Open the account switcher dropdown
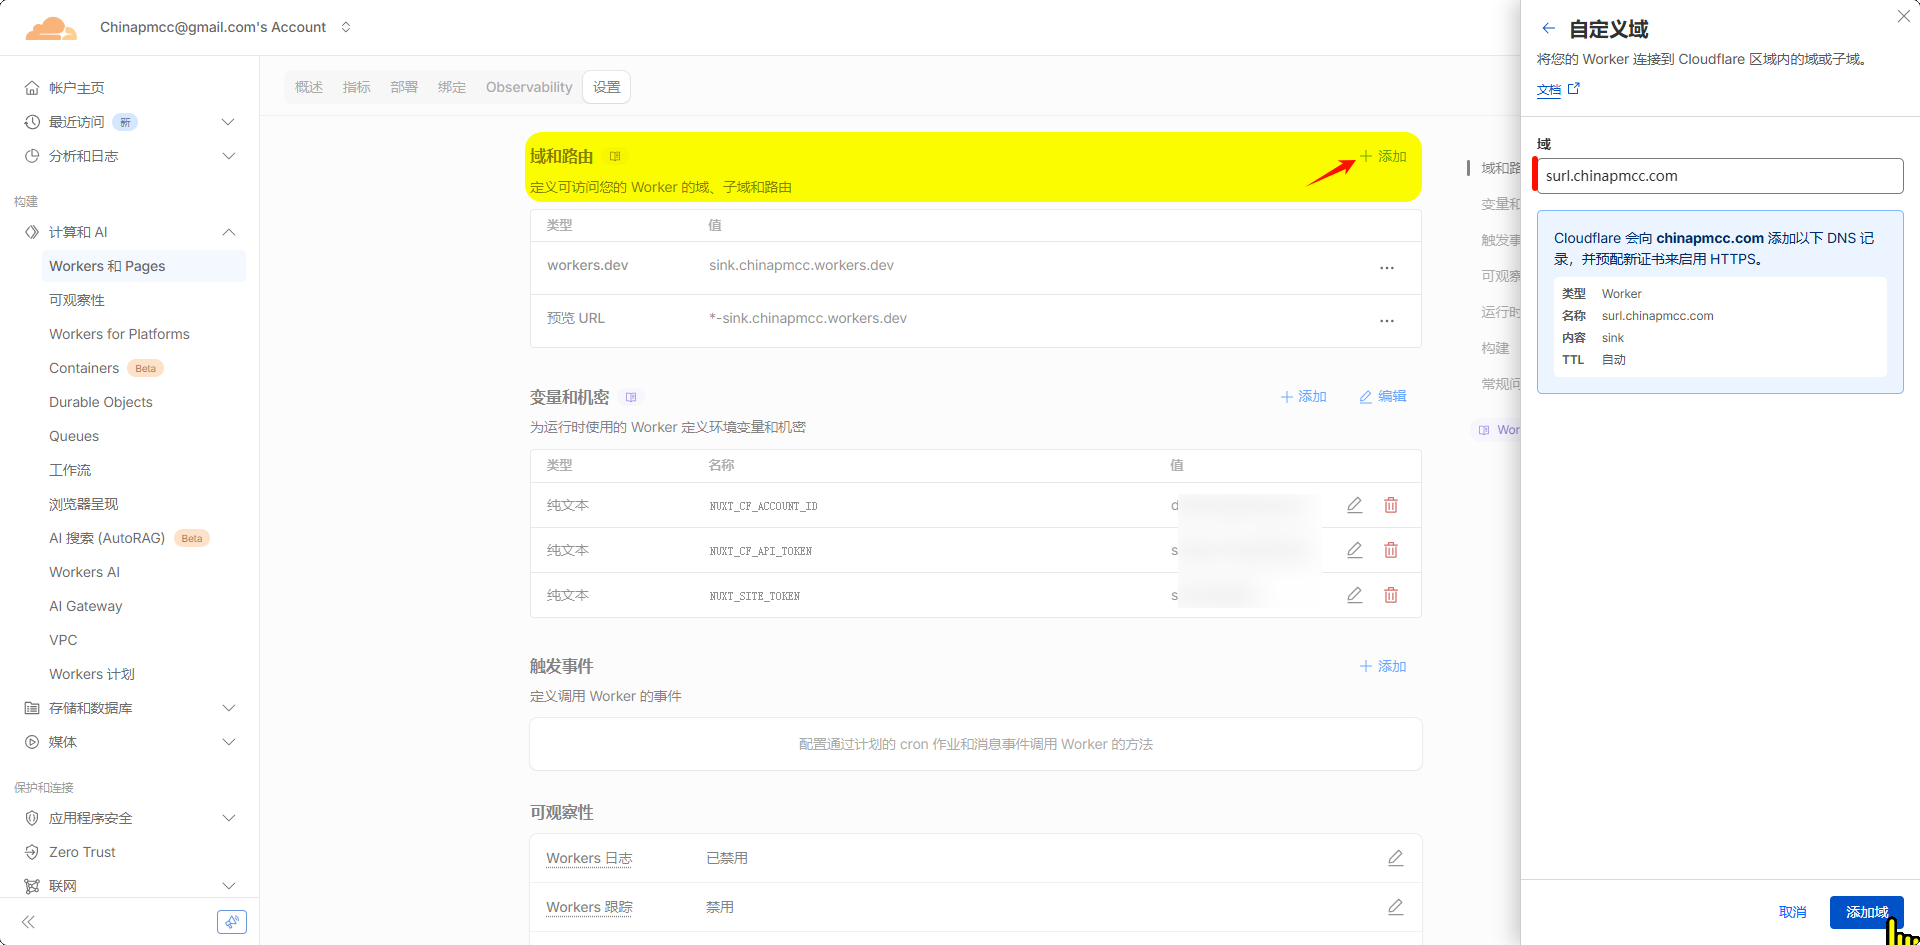Image resolution: width=1920 pixels, height=945 pixels. click(x=346, y=27)
